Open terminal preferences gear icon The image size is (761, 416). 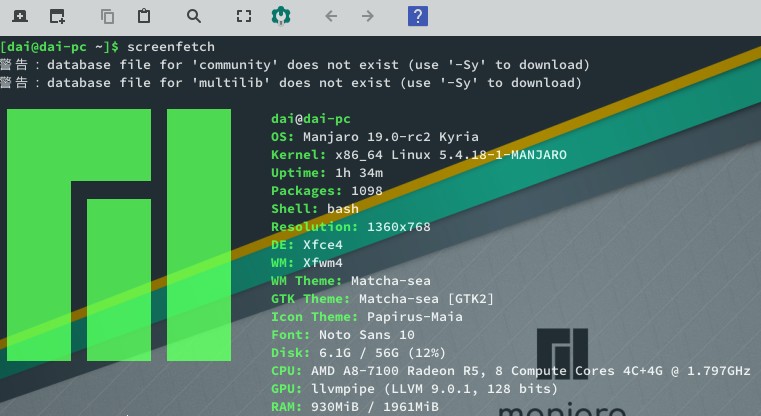coord(281,16)
